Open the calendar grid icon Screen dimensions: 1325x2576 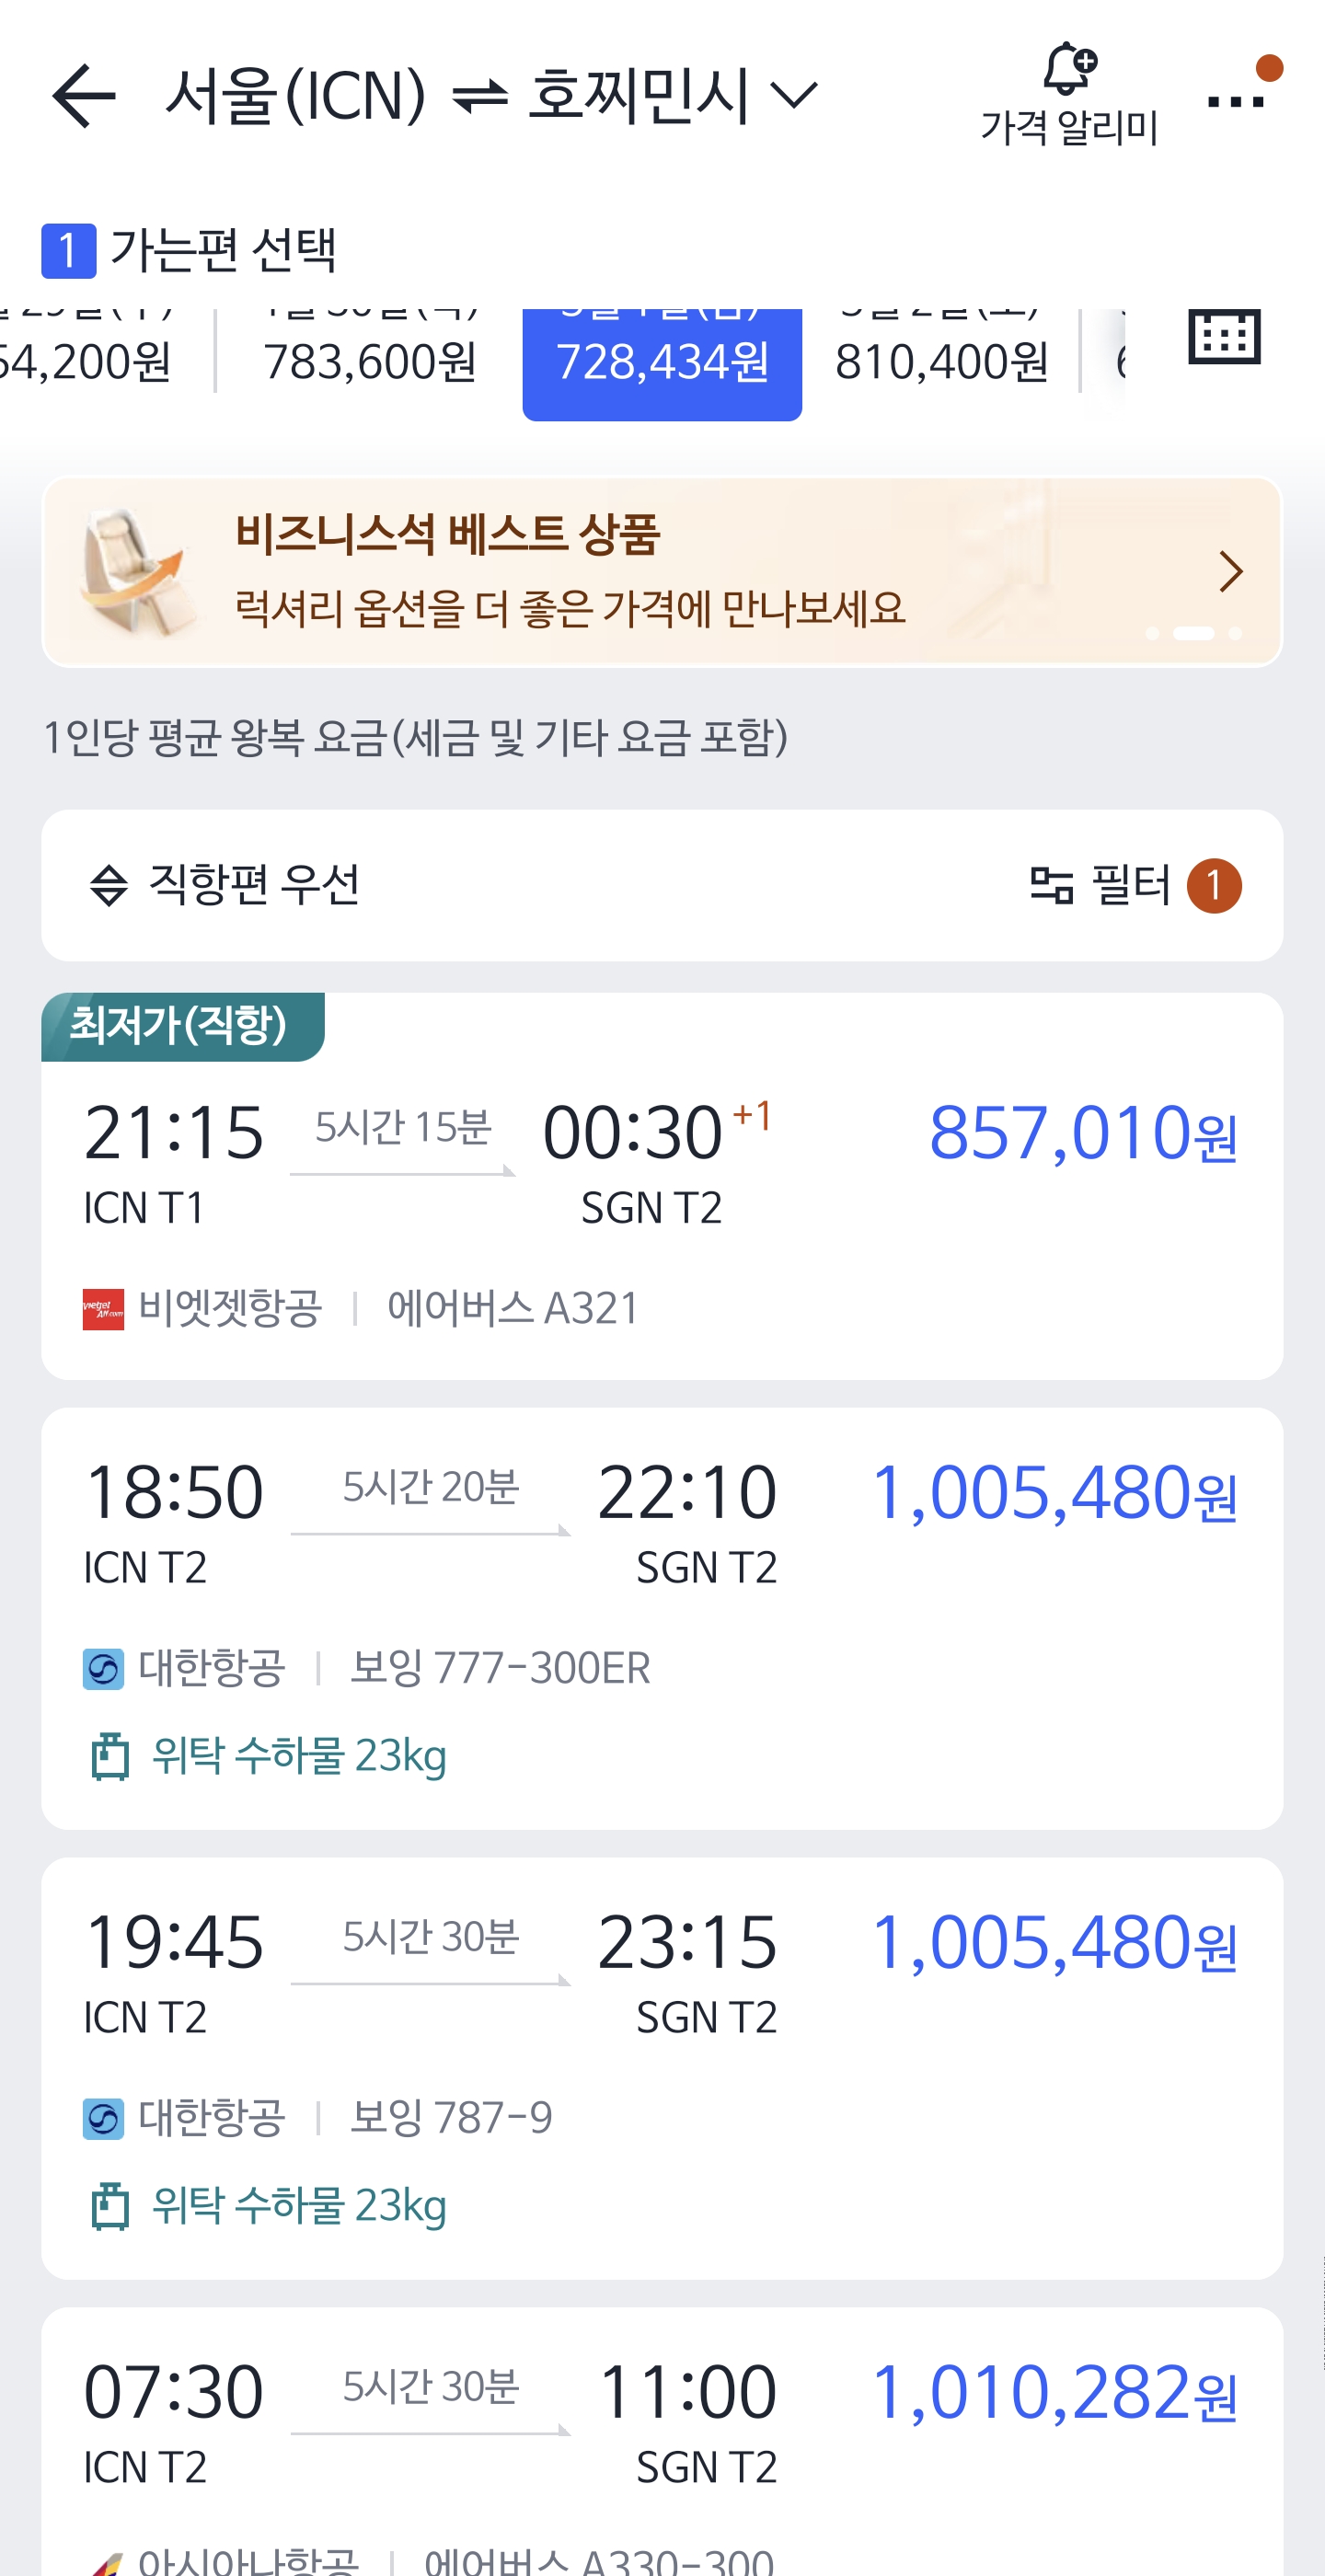[x=1224, y=336]
